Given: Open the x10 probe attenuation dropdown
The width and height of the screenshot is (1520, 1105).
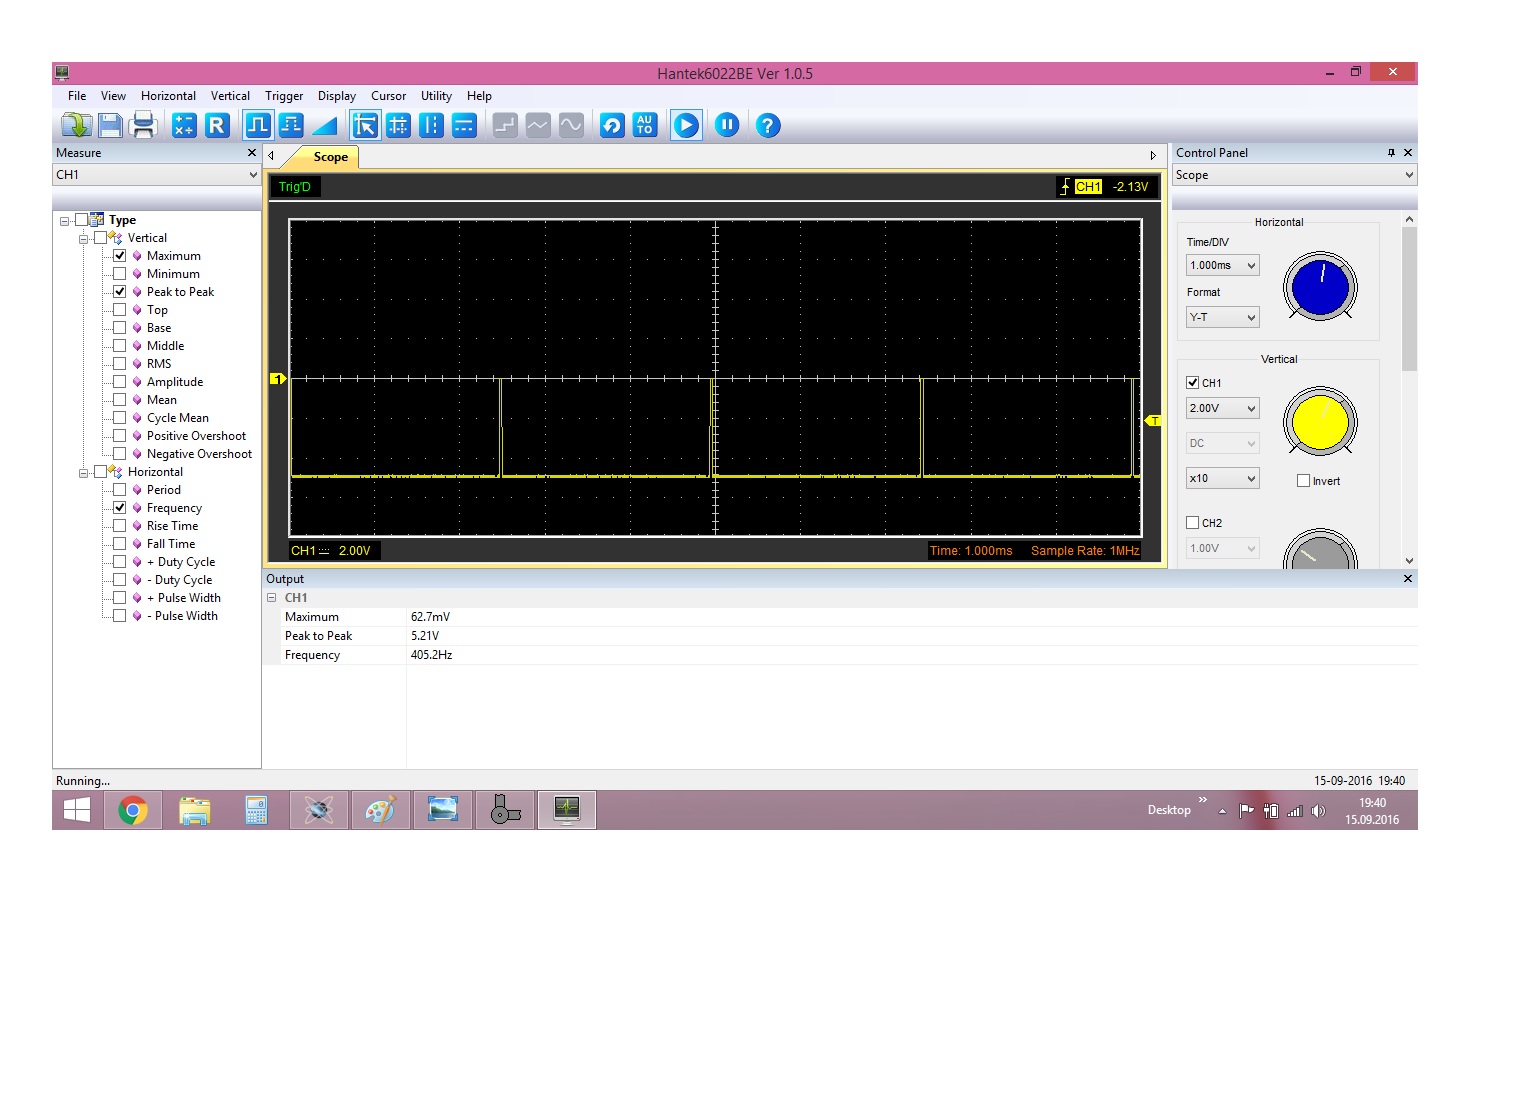Looking at the screenshot, I should [1222, 479].
